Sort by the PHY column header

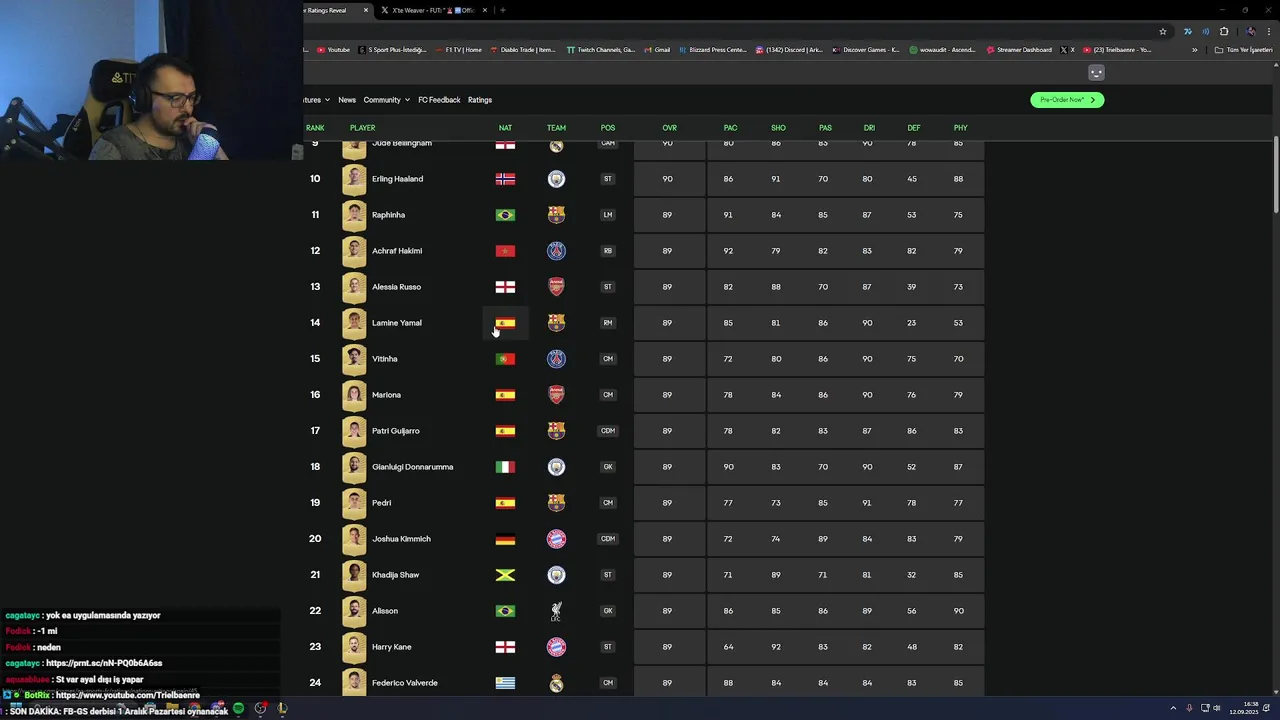tap(960, 128)
